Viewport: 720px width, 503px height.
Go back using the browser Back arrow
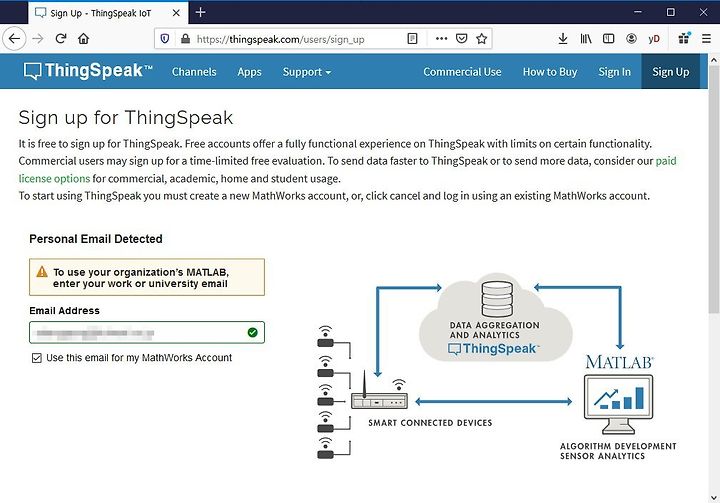14,39
